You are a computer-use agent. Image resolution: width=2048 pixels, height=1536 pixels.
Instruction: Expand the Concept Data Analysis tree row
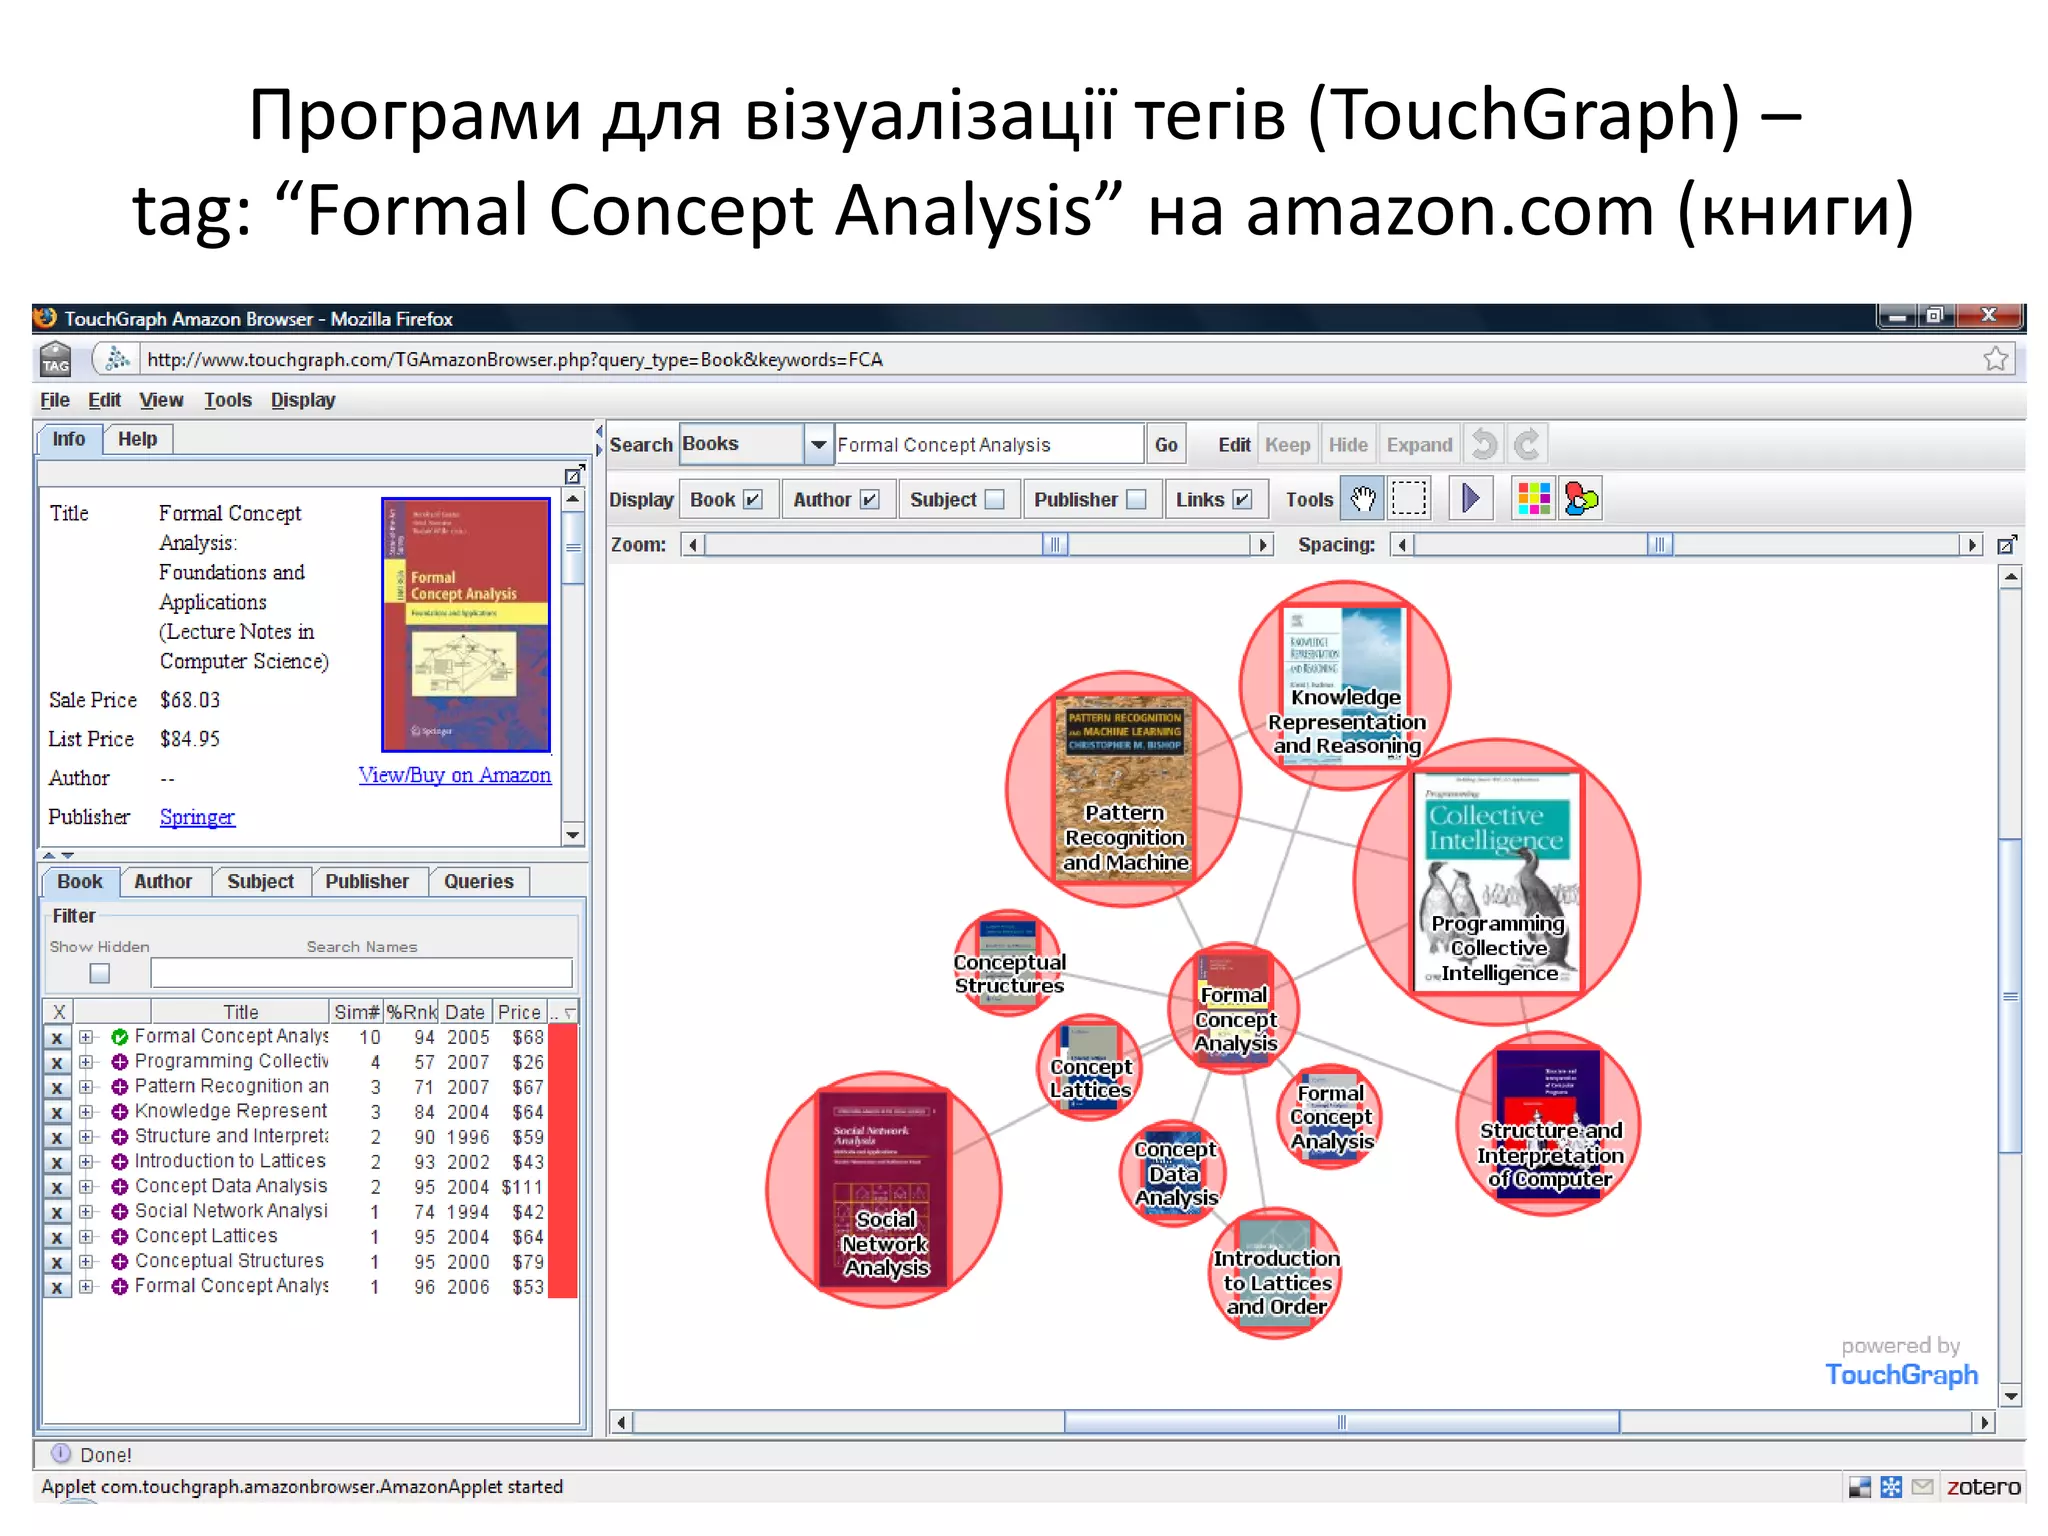coord(86,1187)
